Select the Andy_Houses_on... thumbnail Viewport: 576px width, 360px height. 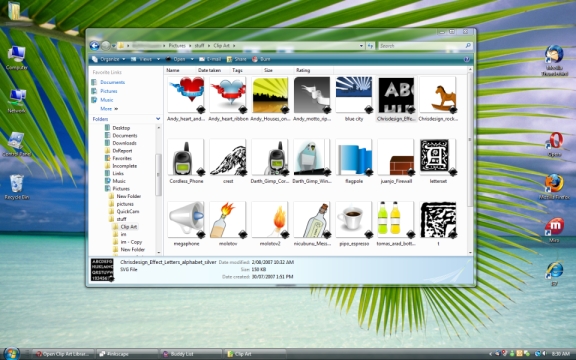click(270, 95)
